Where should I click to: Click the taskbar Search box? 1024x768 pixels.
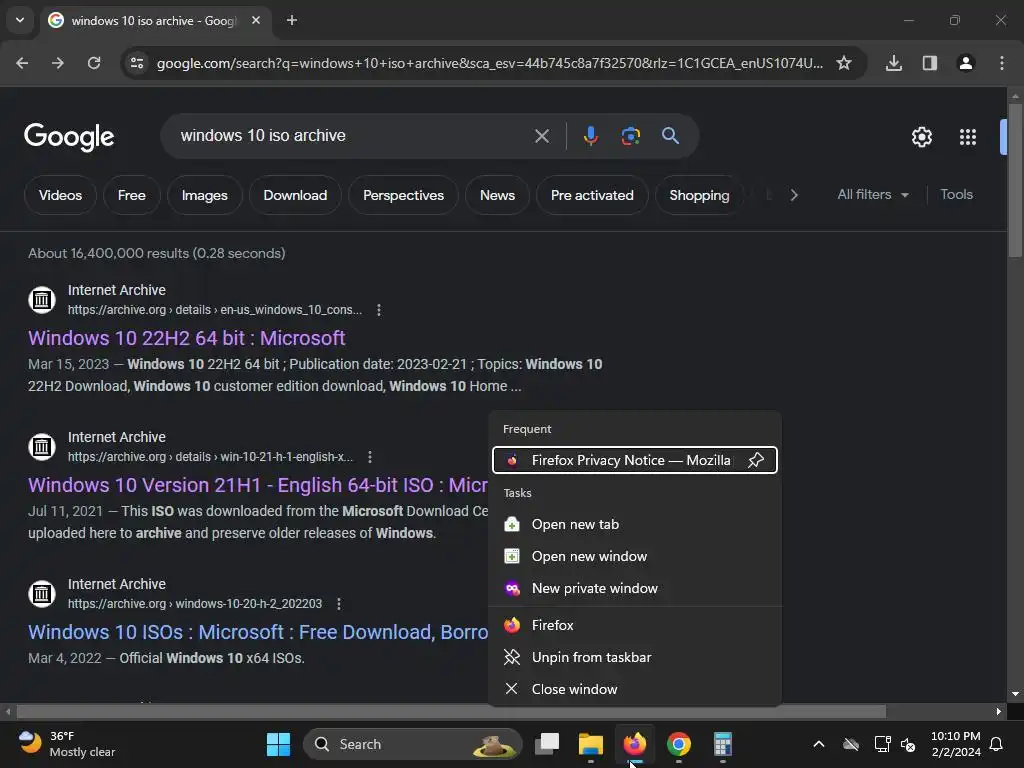coord(413,744)
